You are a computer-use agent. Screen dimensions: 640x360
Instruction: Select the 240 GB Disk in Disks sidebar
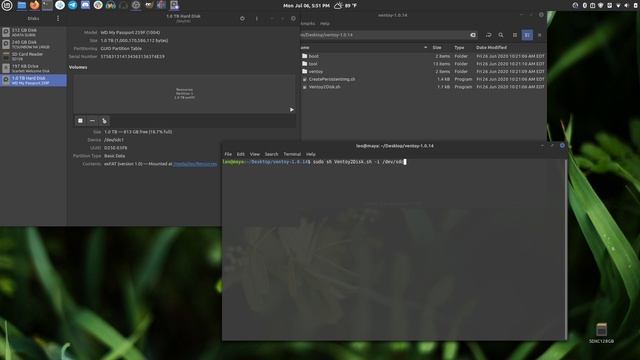pyautogui.click(x=33, y=44)
